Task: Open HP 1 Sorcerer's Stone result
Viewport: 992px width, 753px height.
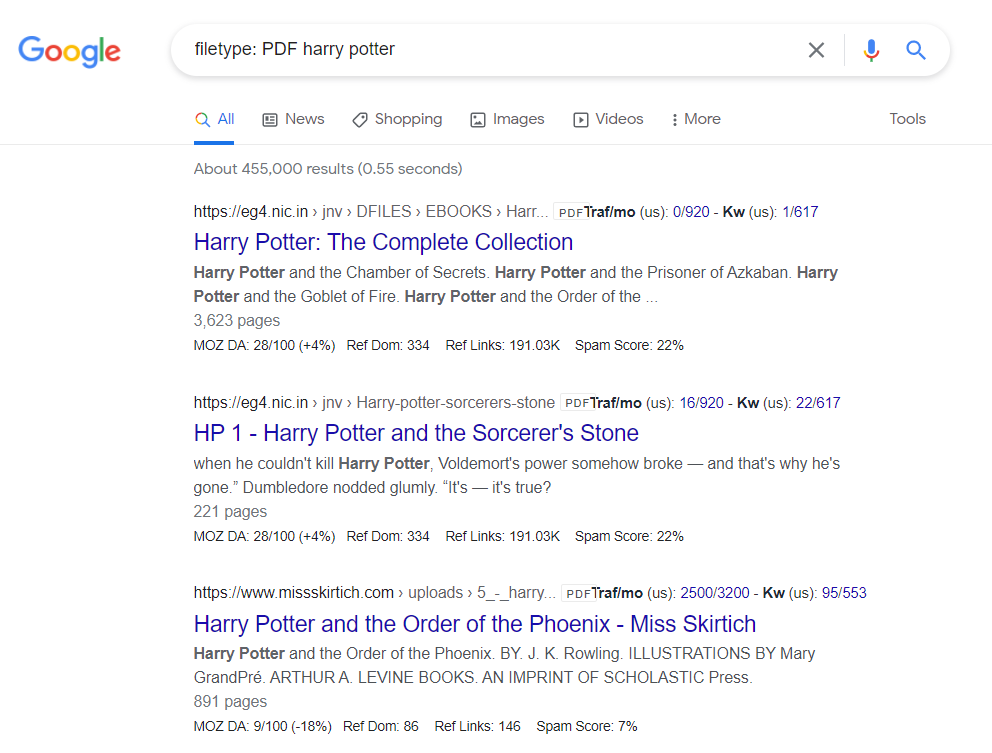Action: click(x=416, y=433)
